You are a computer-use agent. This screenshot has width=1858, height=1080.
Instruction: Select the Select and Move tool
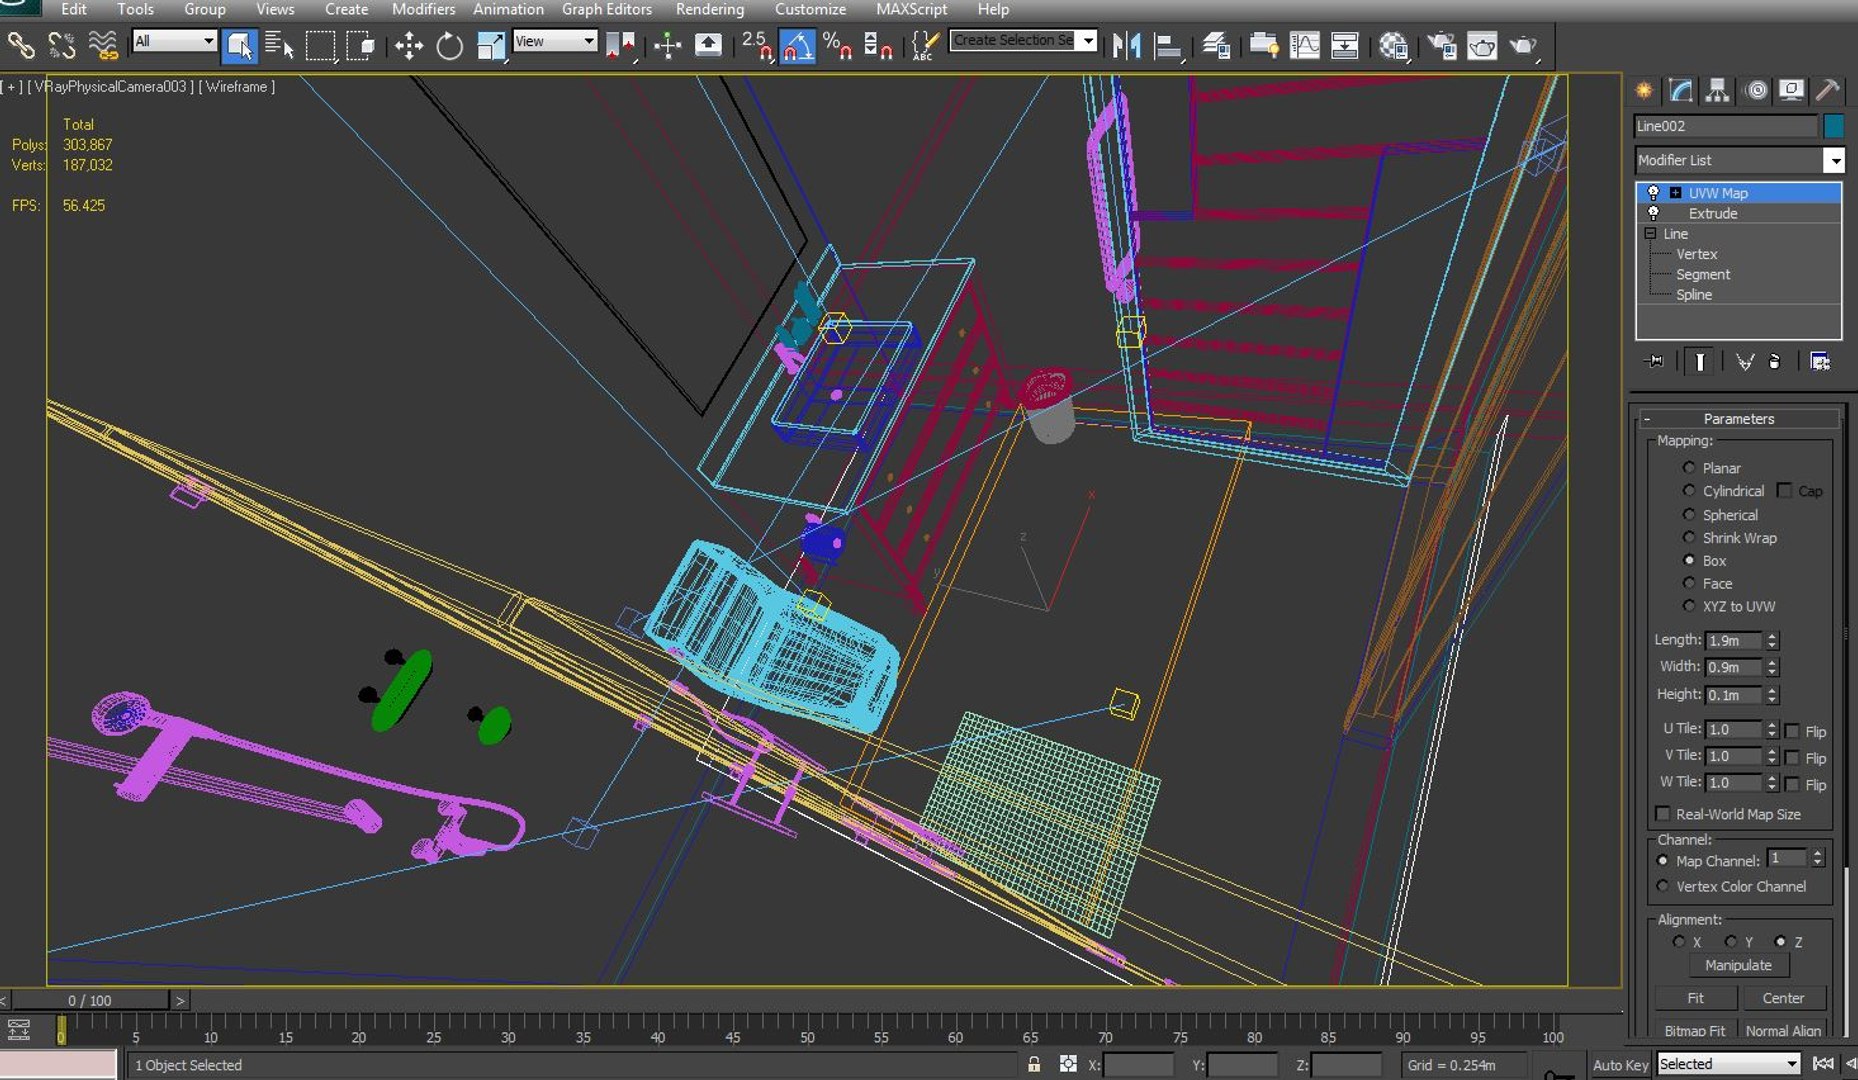[x=408, y=46]
